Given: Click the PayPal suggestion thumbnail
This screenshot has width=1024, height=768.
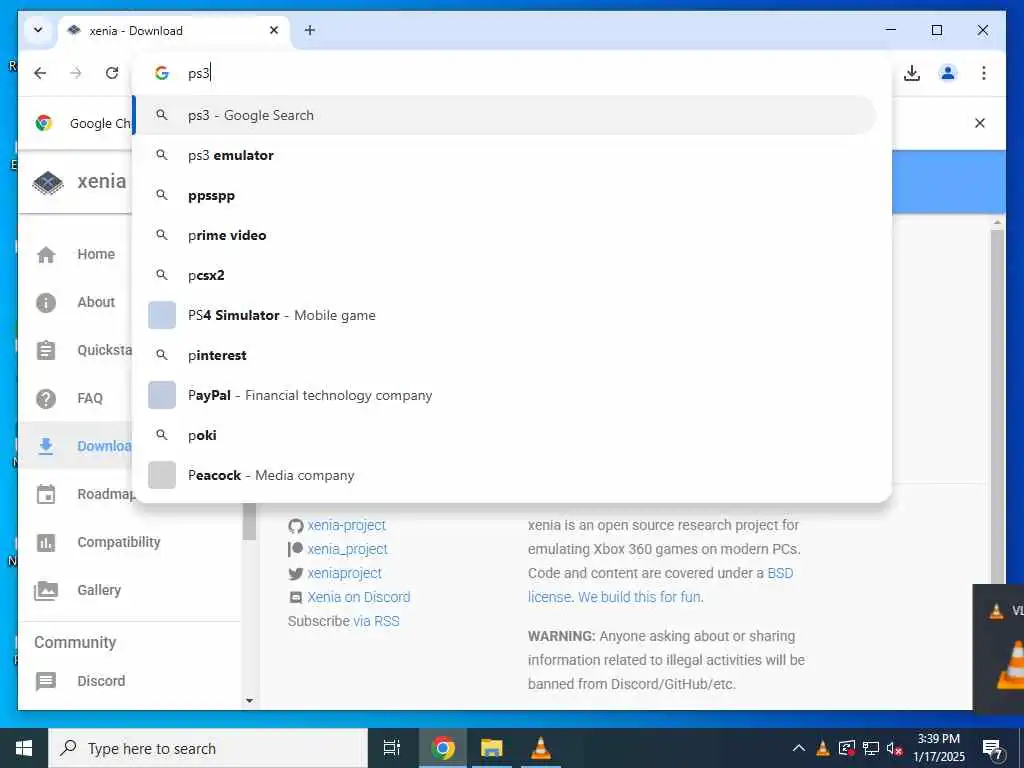Looking at the screenshot, I should click(x=162, y=395).
